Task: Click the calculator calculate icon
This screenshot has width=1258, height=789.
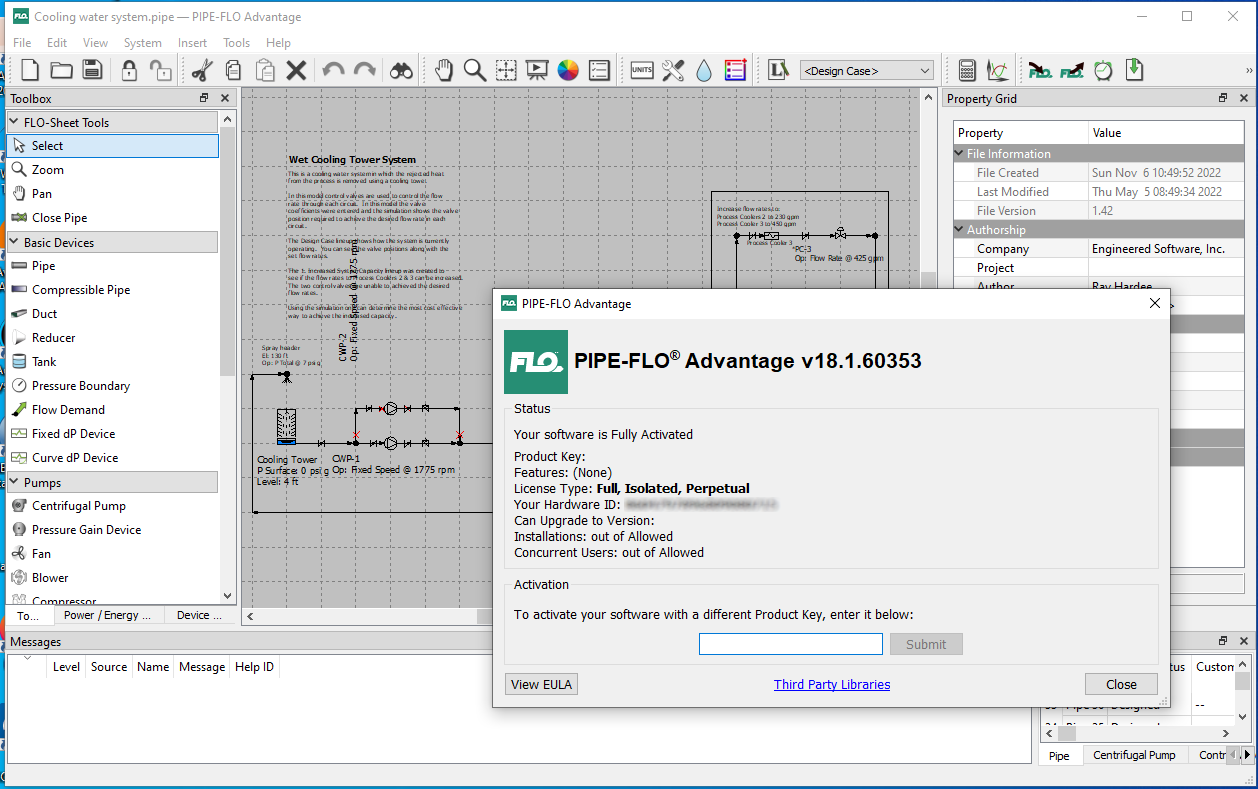Action: (x=967, y=70)
